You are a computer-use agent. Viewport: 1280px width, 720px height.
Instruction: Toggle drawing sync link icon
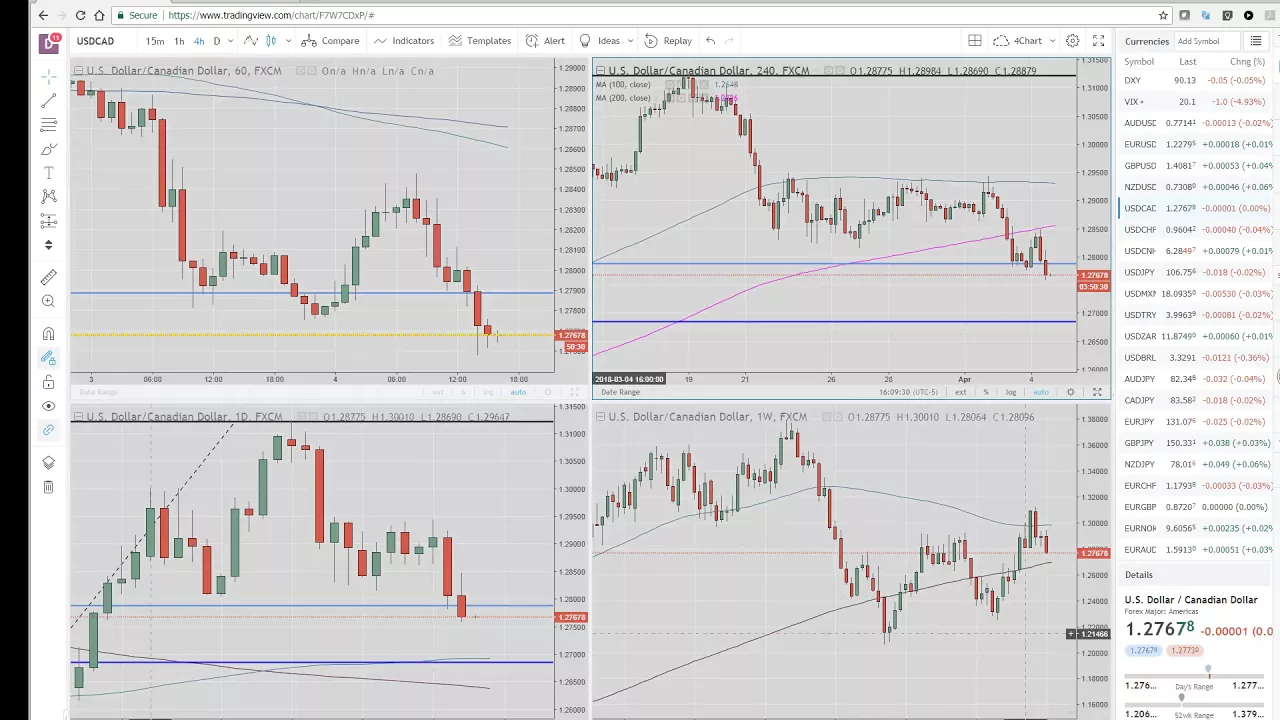click(48, 430)
